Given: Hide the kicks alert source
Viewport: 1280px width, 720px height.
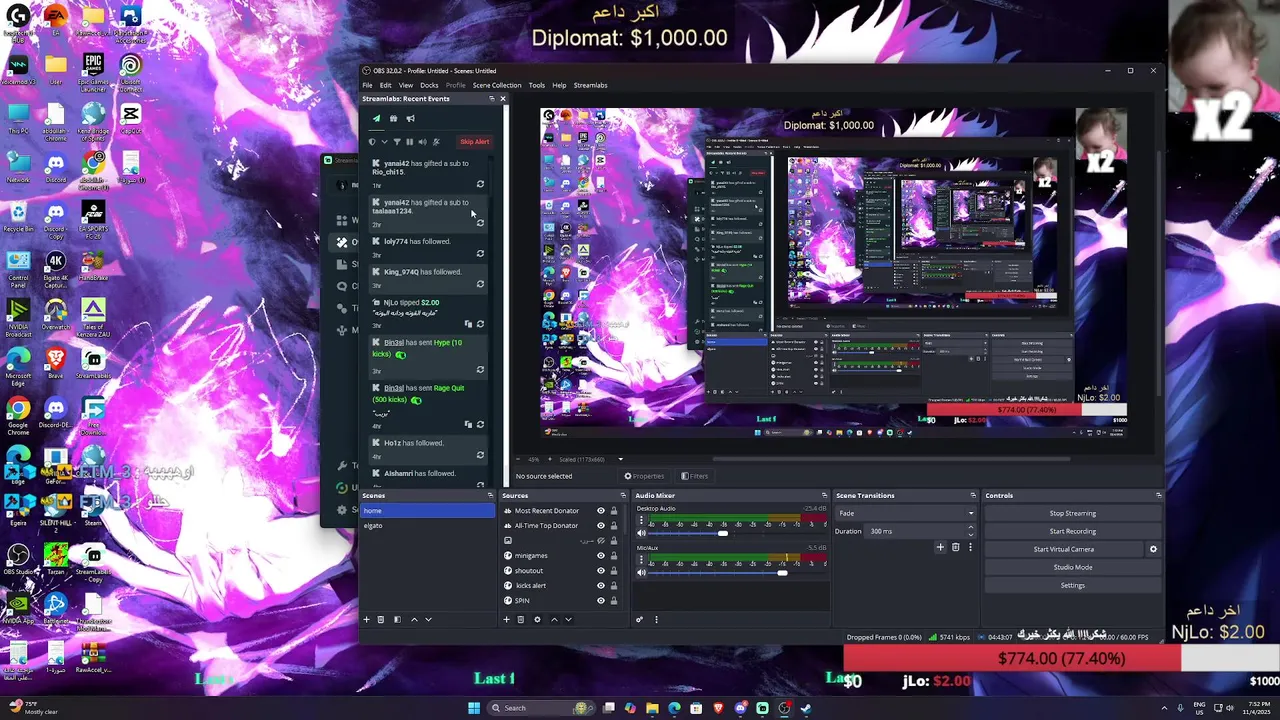Looking at the screenshot, I should click(x=601, y=586).
